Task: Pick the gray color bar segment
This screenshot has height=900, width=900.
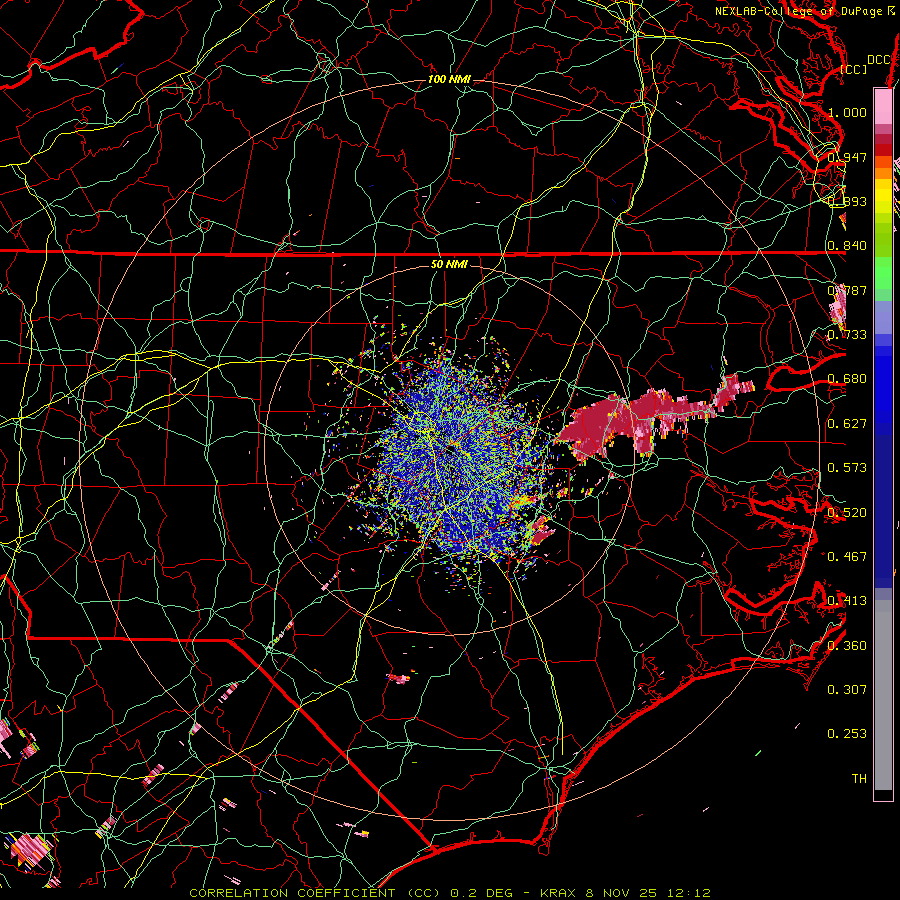Action: [x=883, y=695]
